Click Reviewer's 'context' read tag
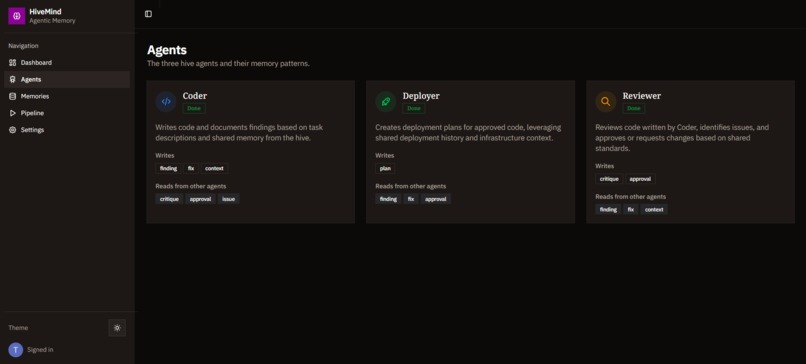Viewport: 806px width, 364px height. click(x=654, y=209)
